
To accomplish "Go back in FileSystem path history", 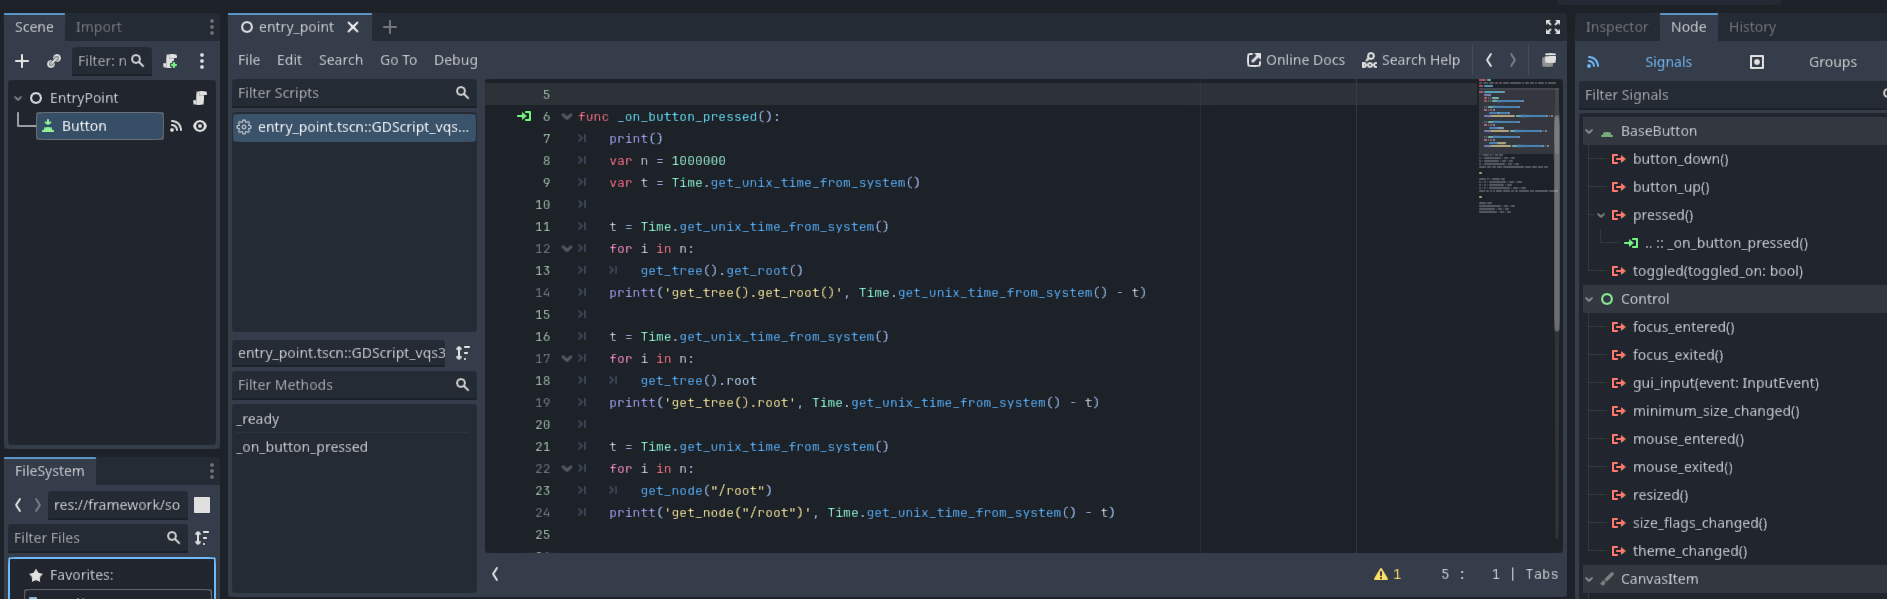I will pyautogui.click(x=18, y=505).
